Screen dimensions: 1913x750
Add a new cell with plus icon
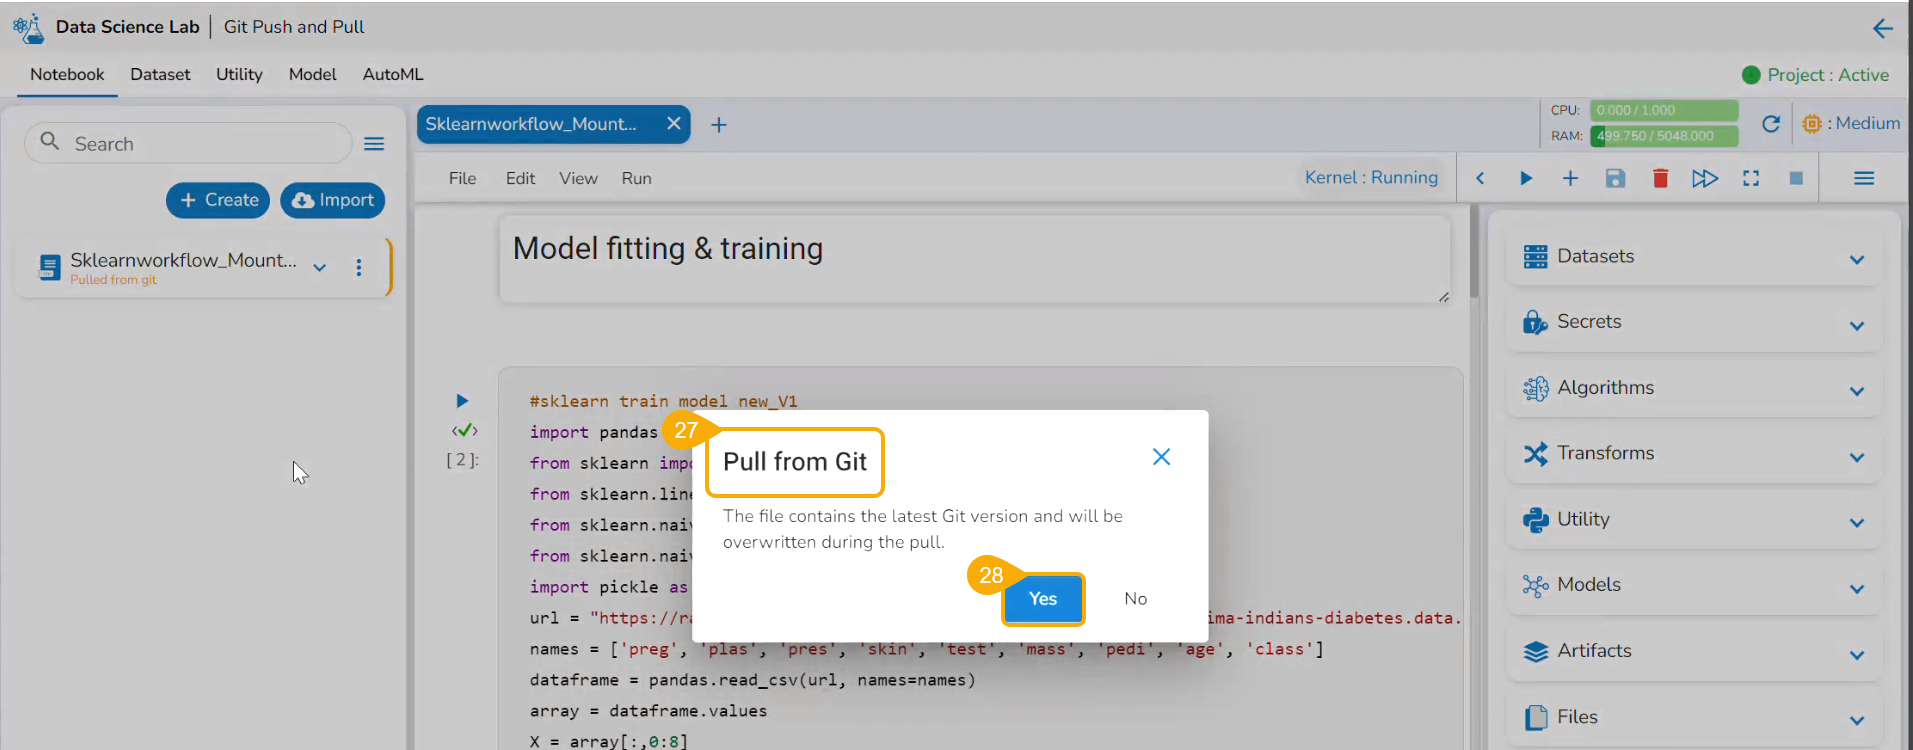point(1570,179)
